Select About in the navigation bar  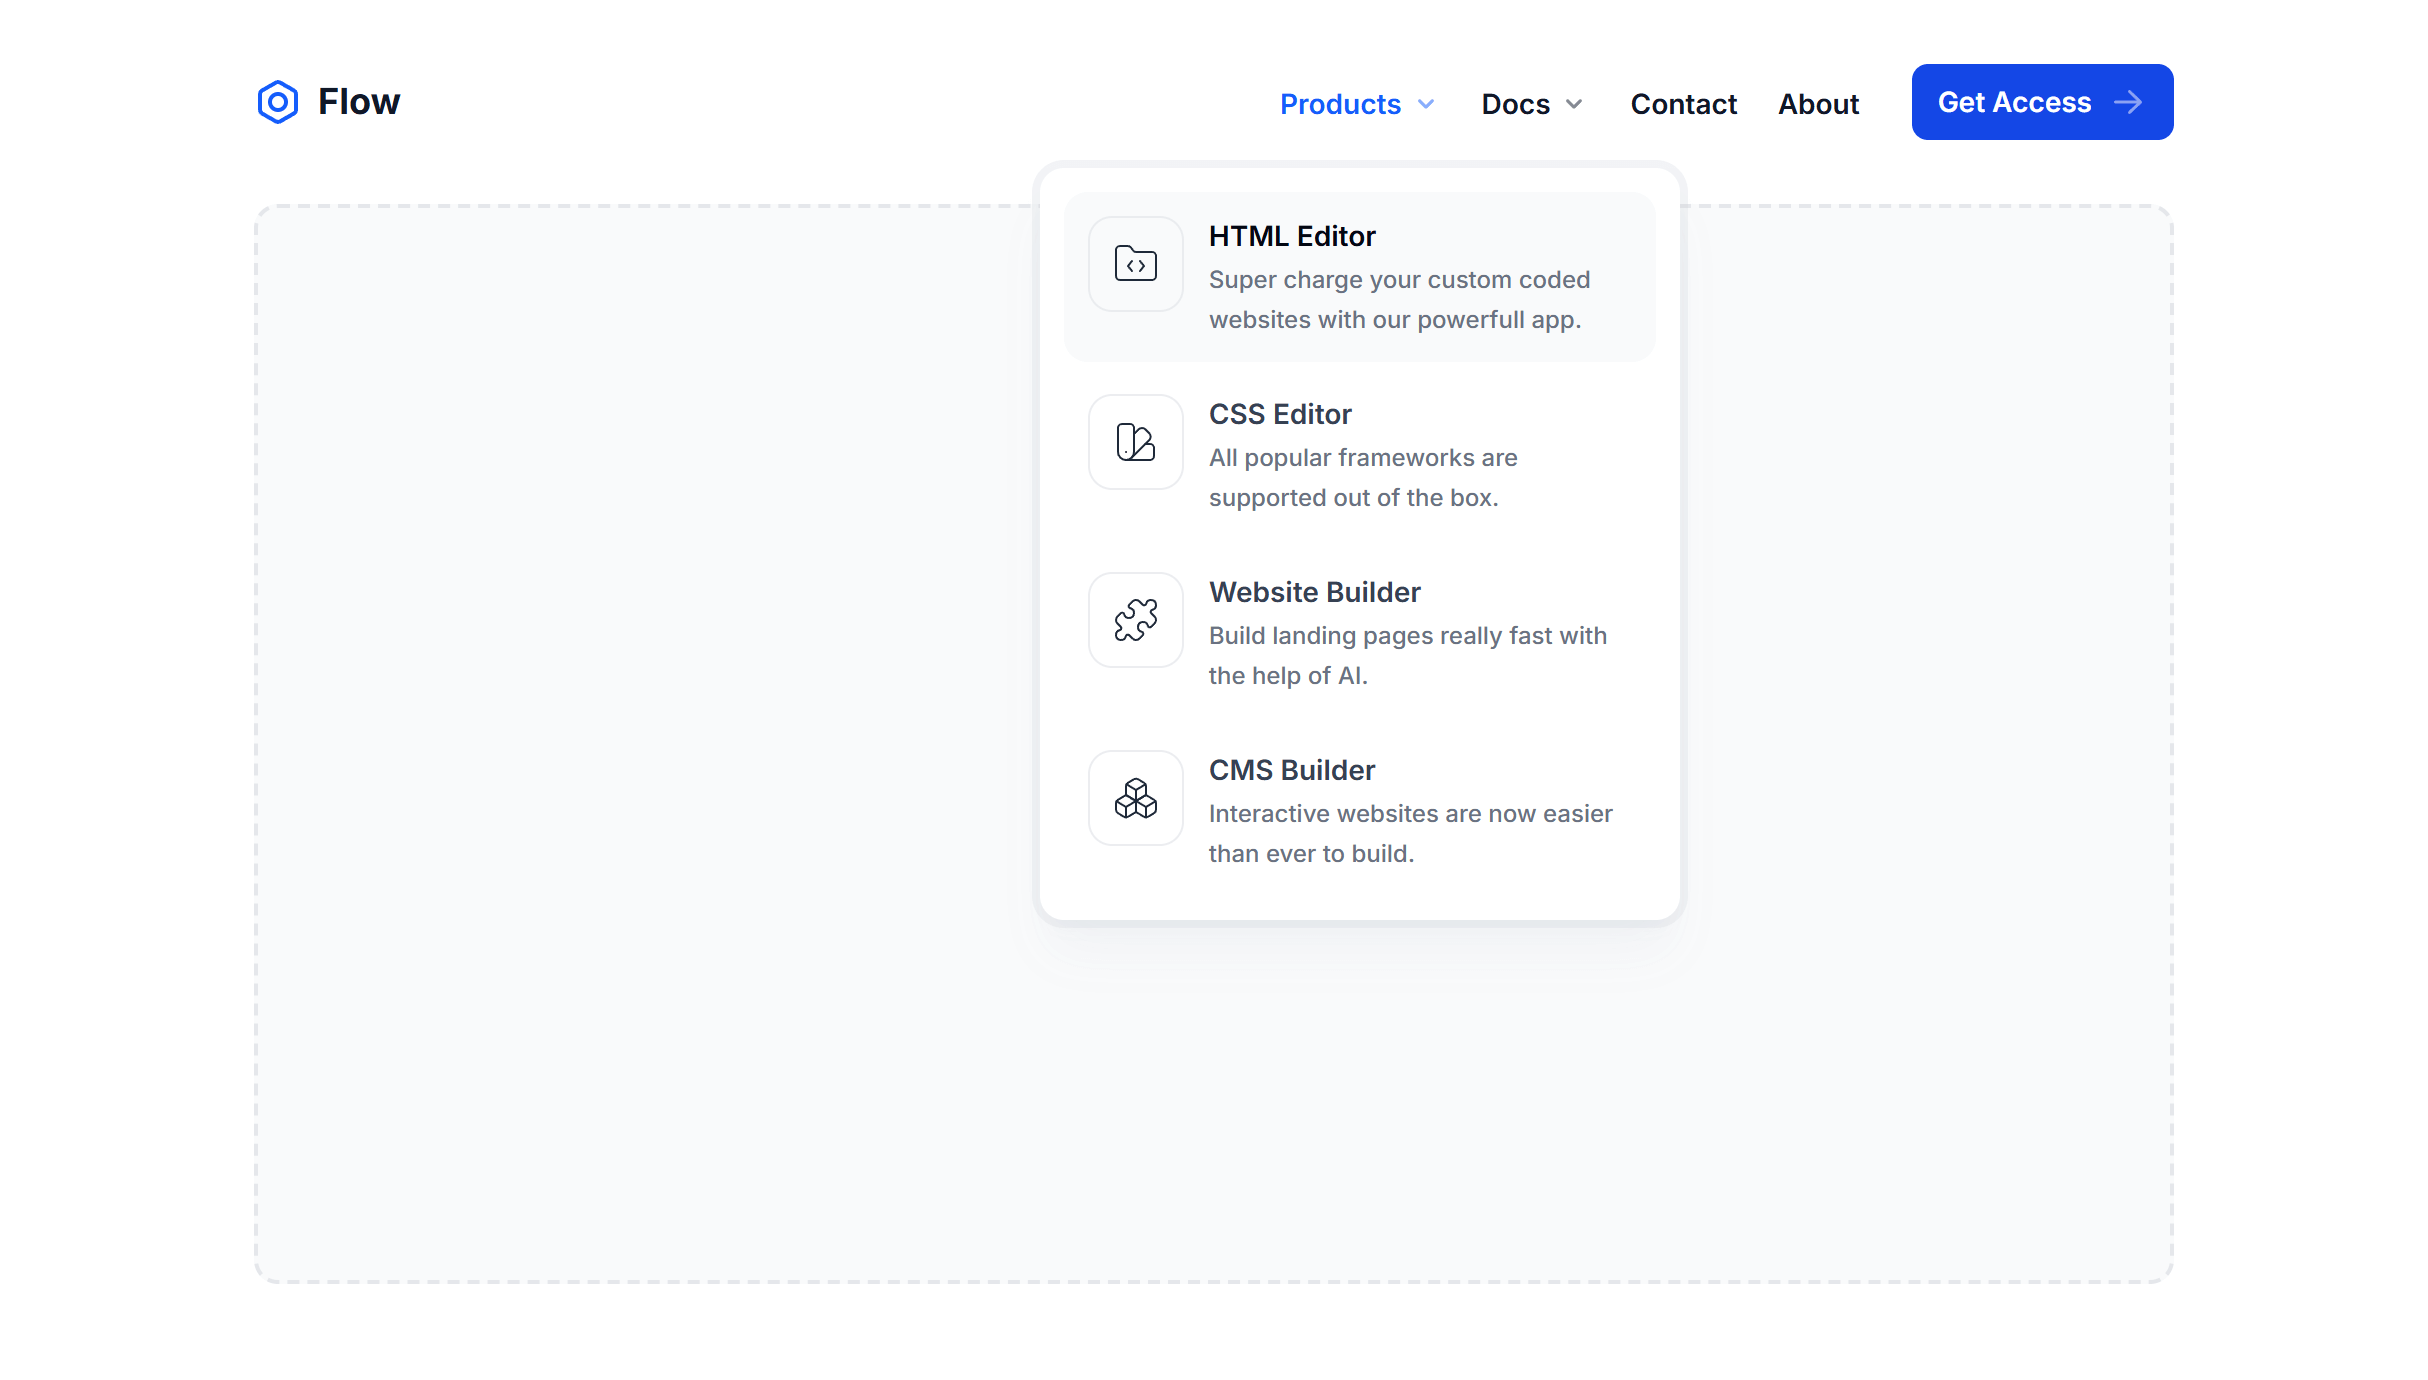tap(1818, 104)
